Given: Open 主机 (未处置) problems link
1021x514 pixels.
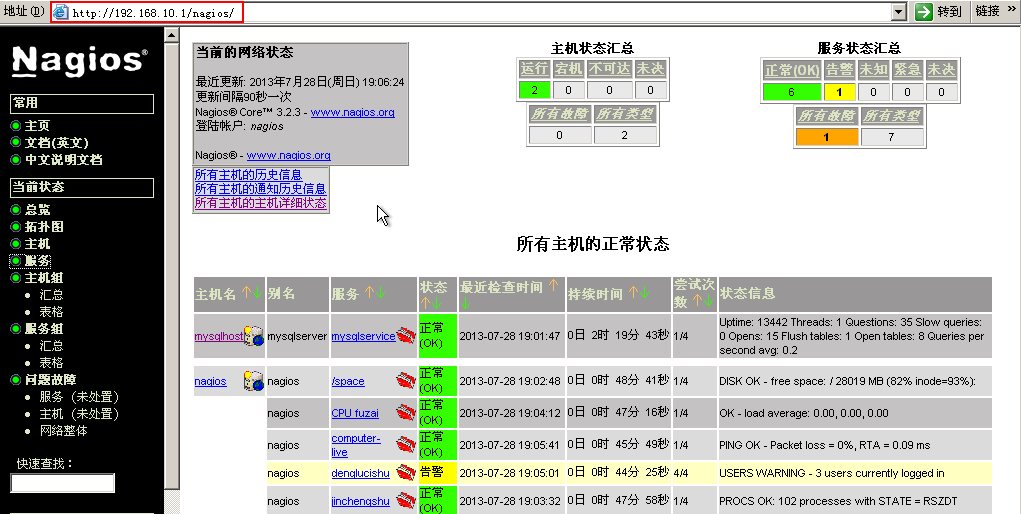Looking at the screenshot, I should 79,414.
